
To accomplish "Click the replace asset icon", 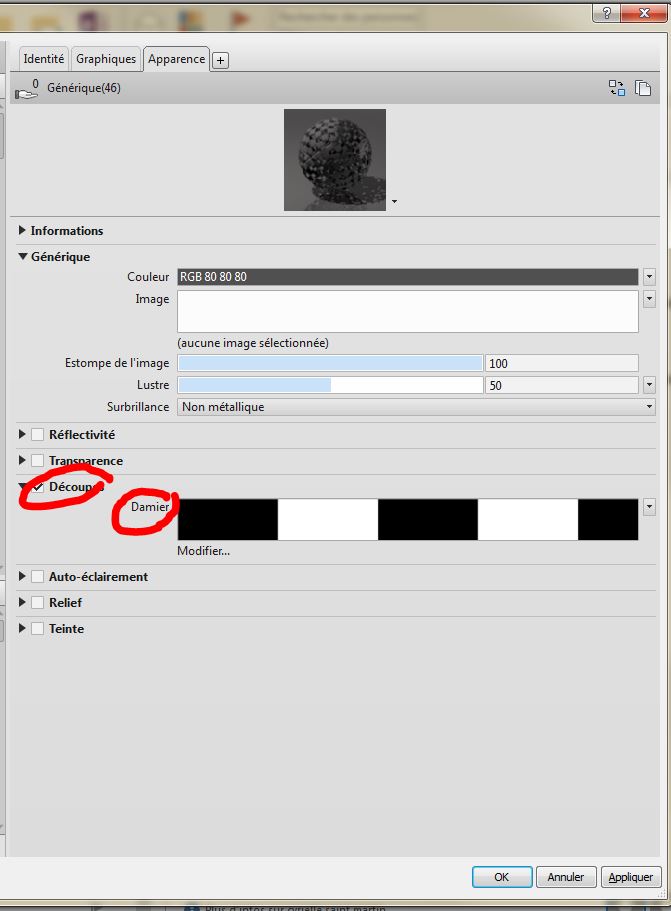I will point(617,88).
